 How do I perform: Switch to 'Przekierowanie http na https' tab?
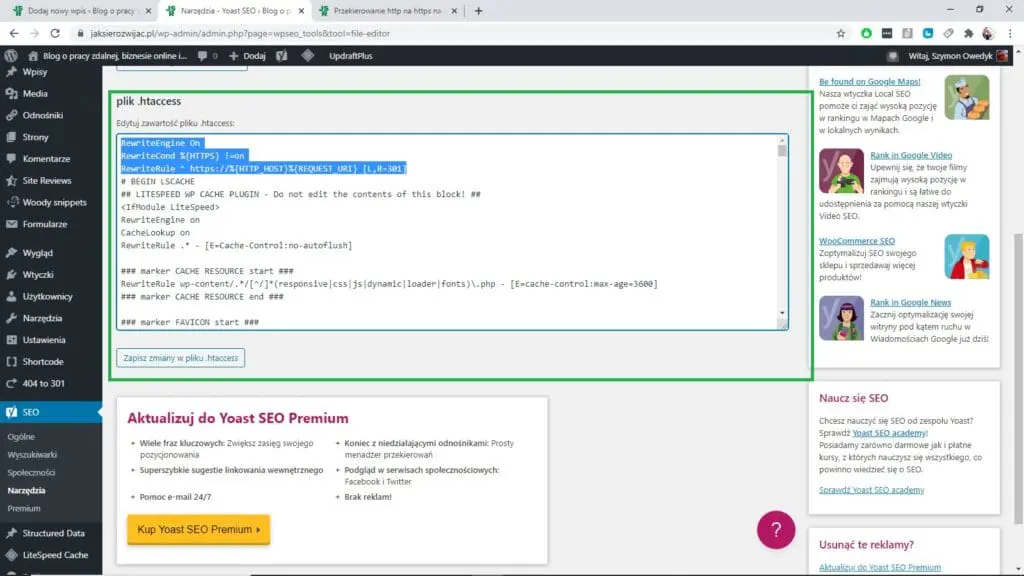click(x=387, y=11)
